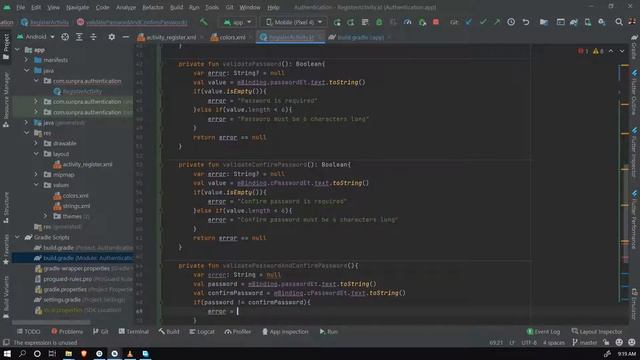Click the Debug app bug icon

[379, 22]
